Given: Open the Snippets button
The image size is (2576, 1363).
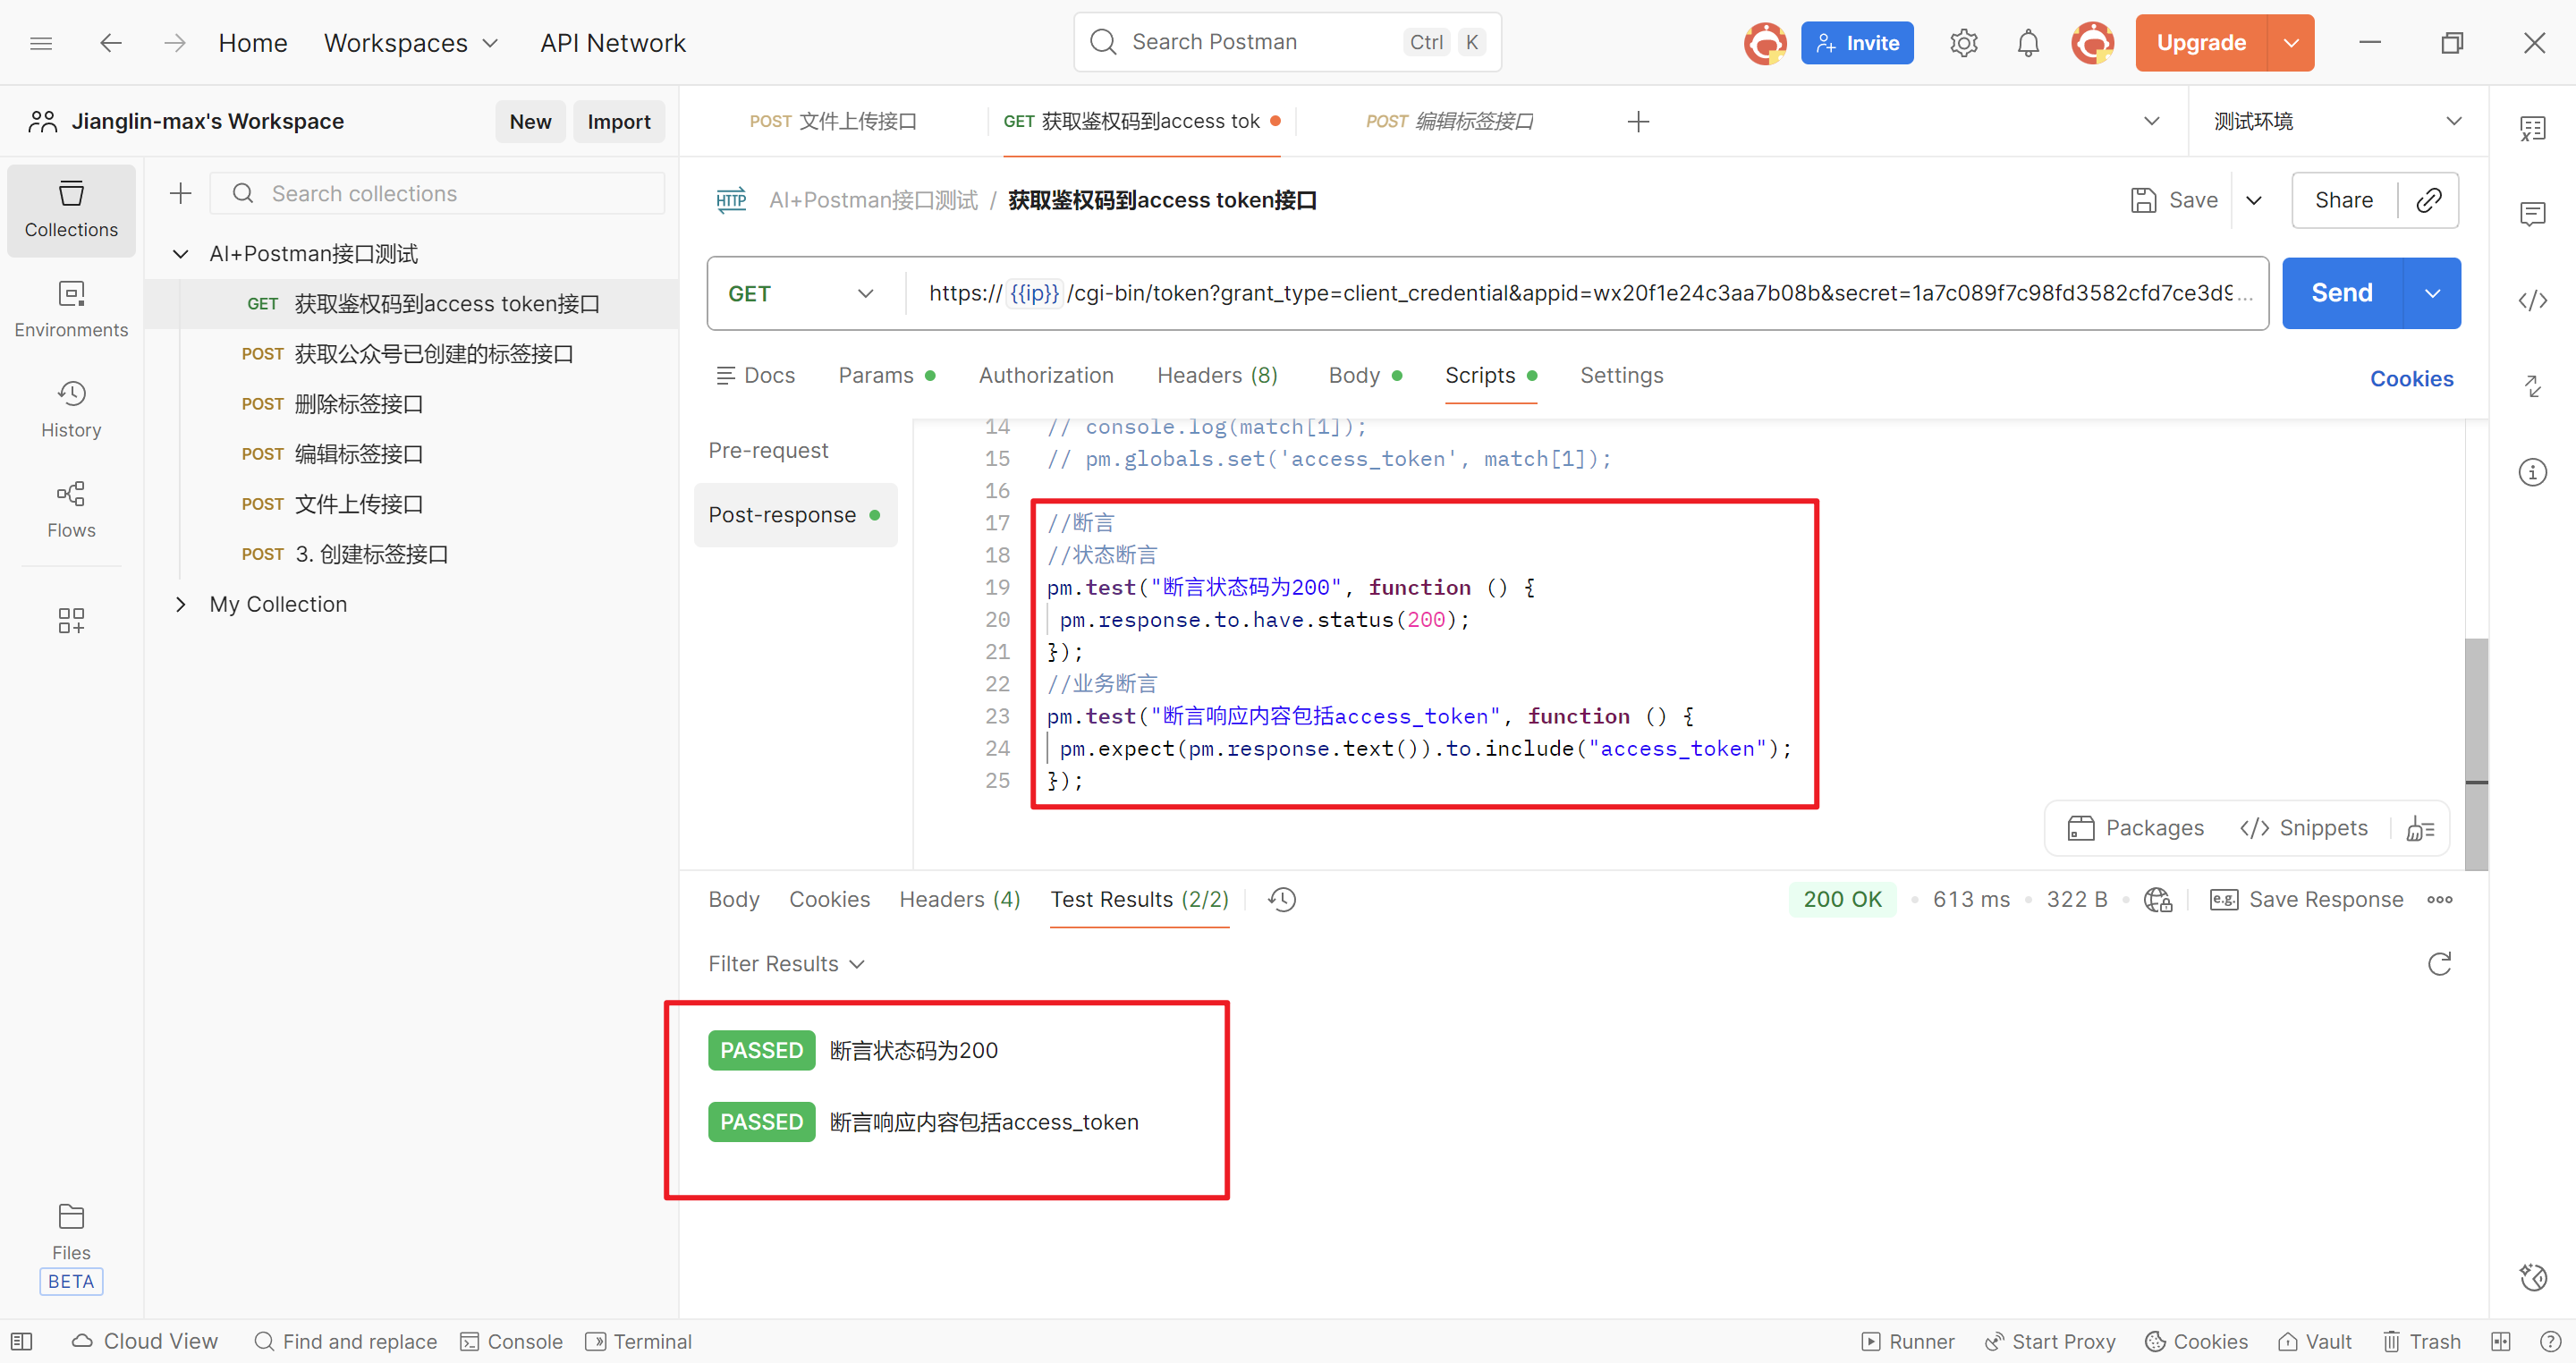Looking at the screenshot, I should coord(2304,828).
